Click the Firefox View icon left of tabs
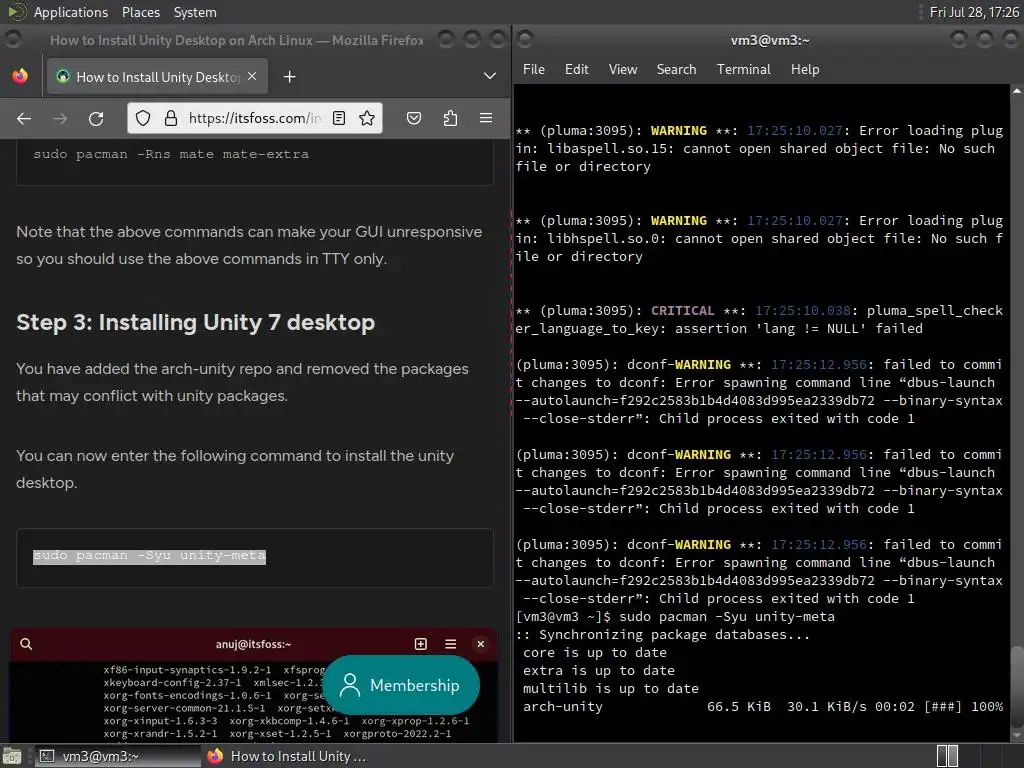1024x768 pixels. click(20, 76)
